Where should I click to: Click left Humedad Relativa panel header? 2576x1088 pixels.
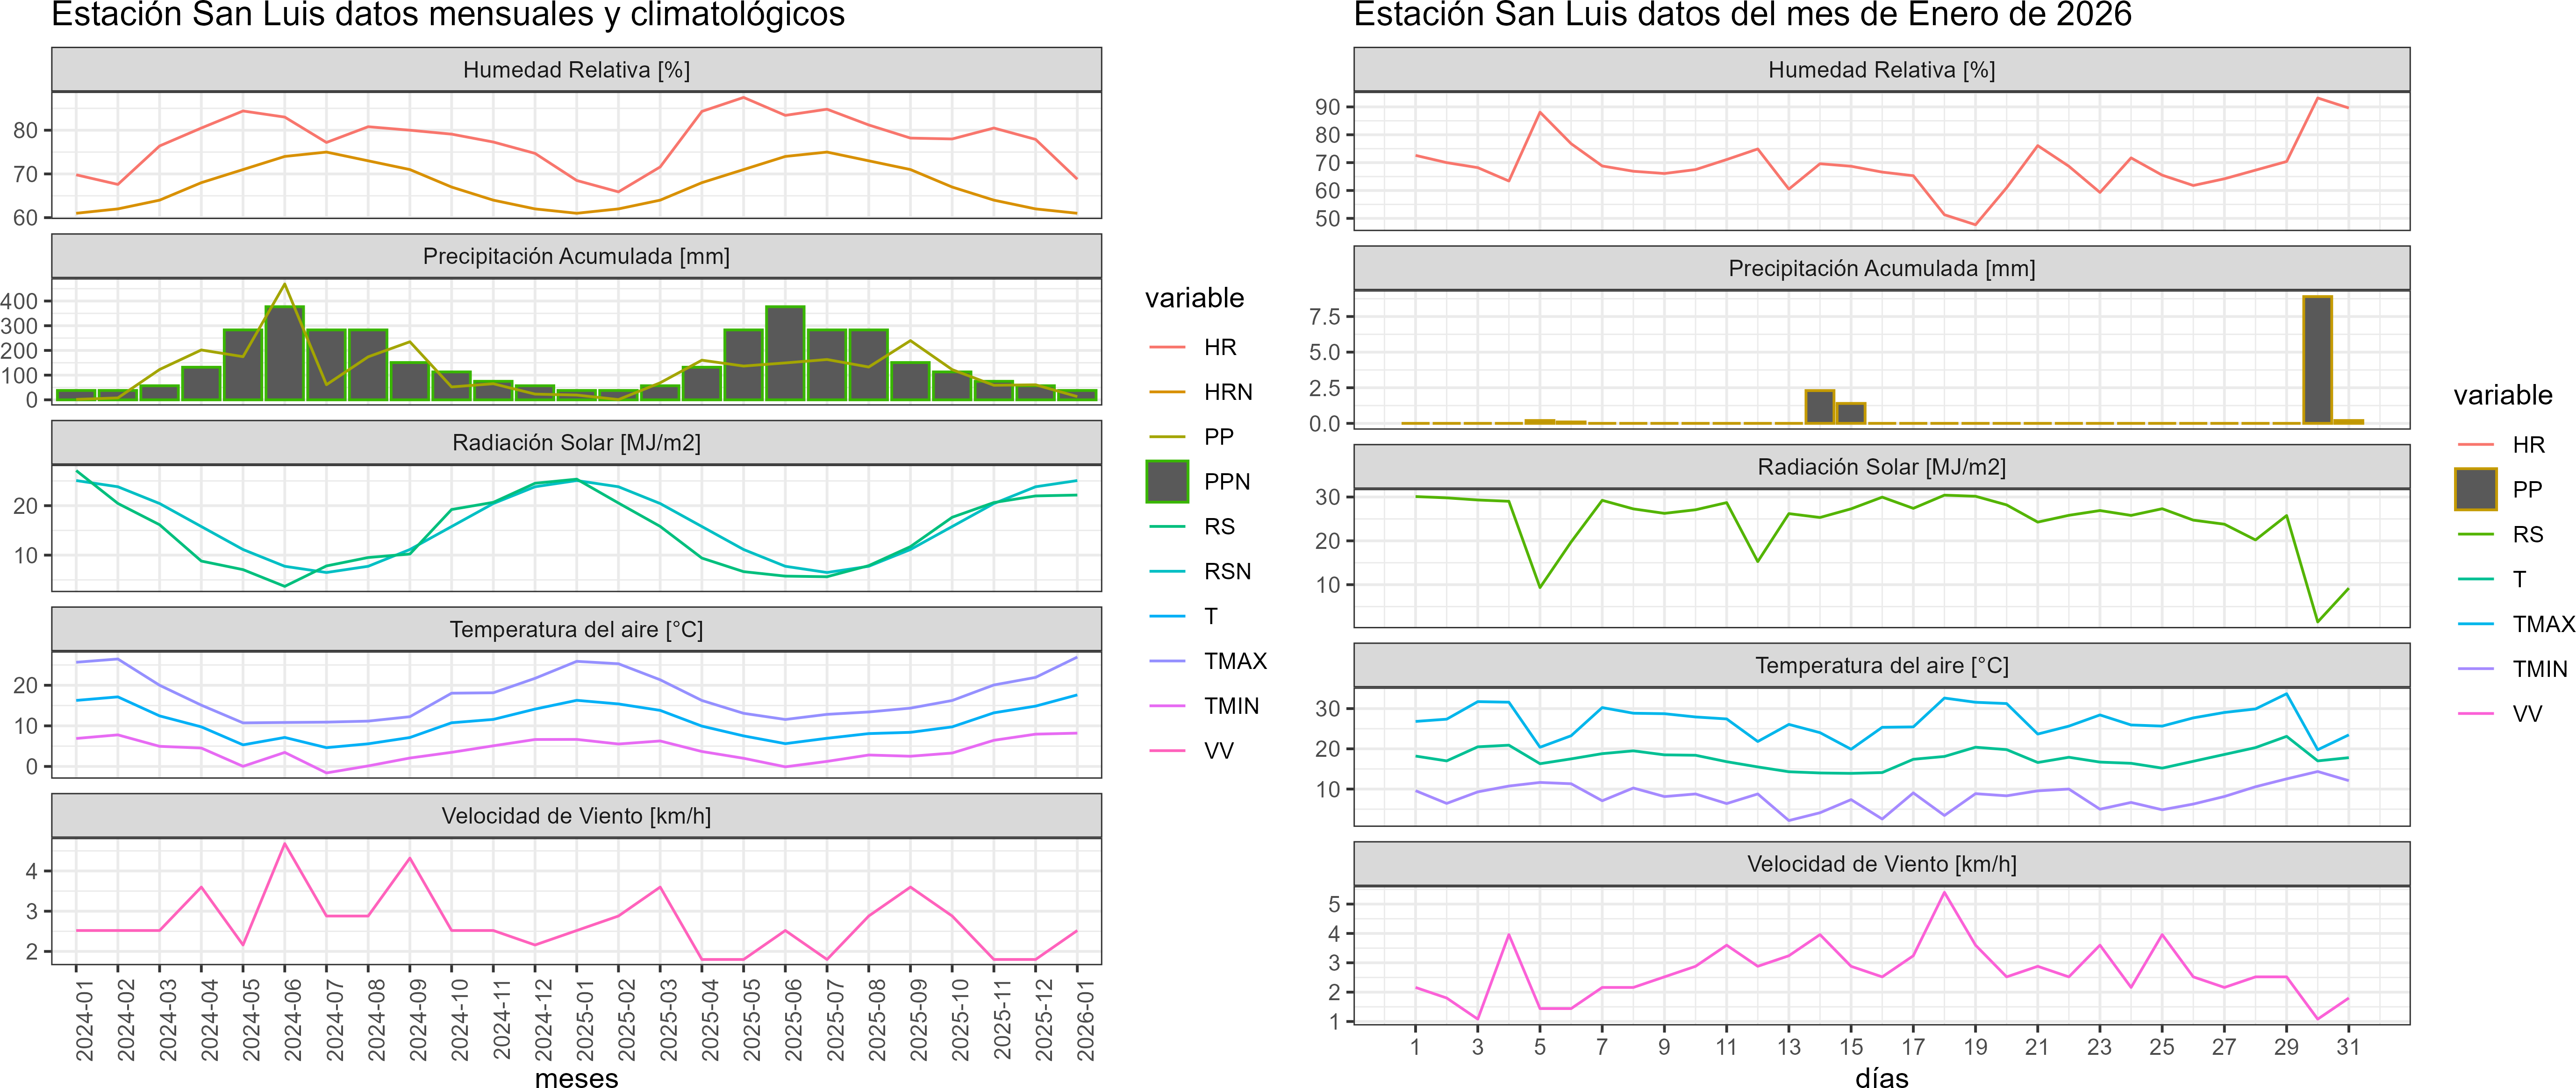576,70
